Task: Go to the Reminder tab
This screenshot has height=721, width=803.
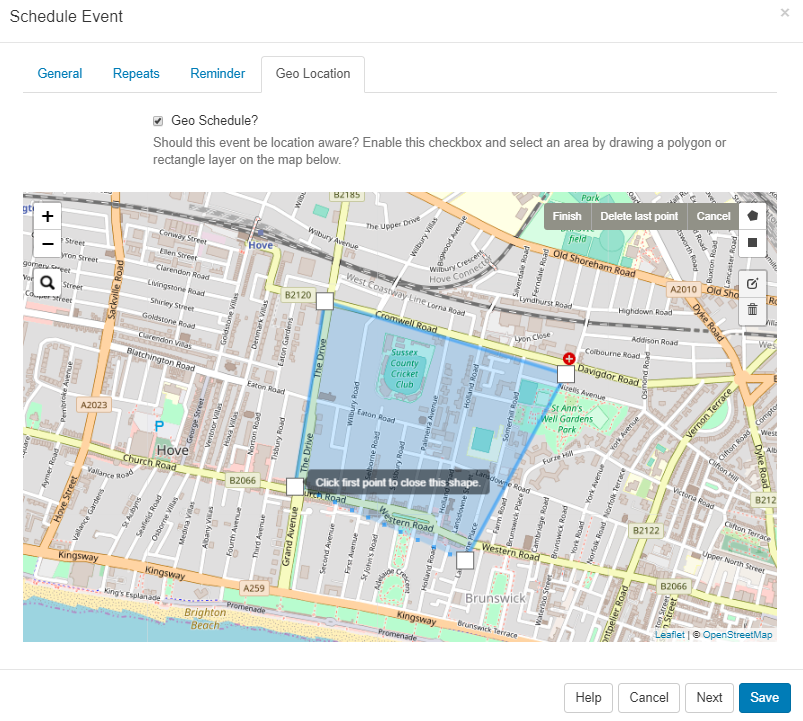Action: (218, 74)
